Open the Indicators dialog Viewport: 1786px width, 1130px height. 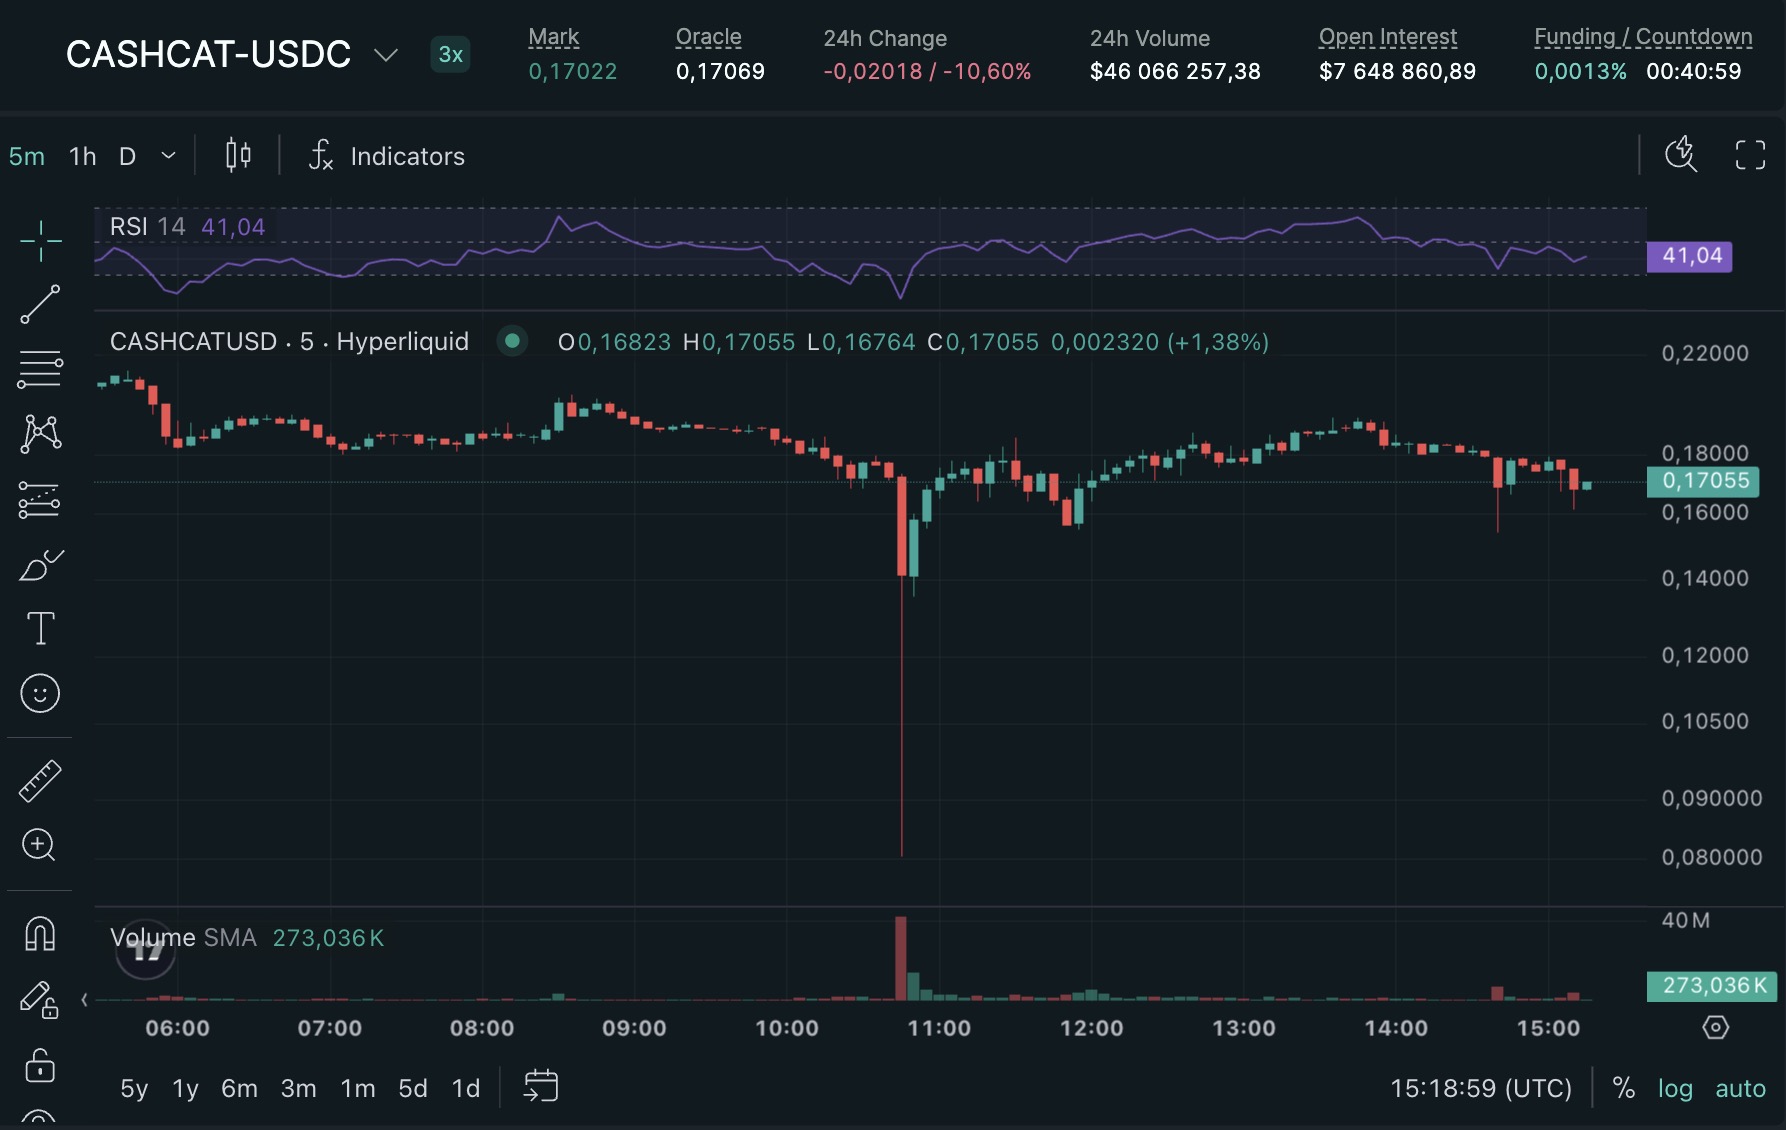click(387, 156)
